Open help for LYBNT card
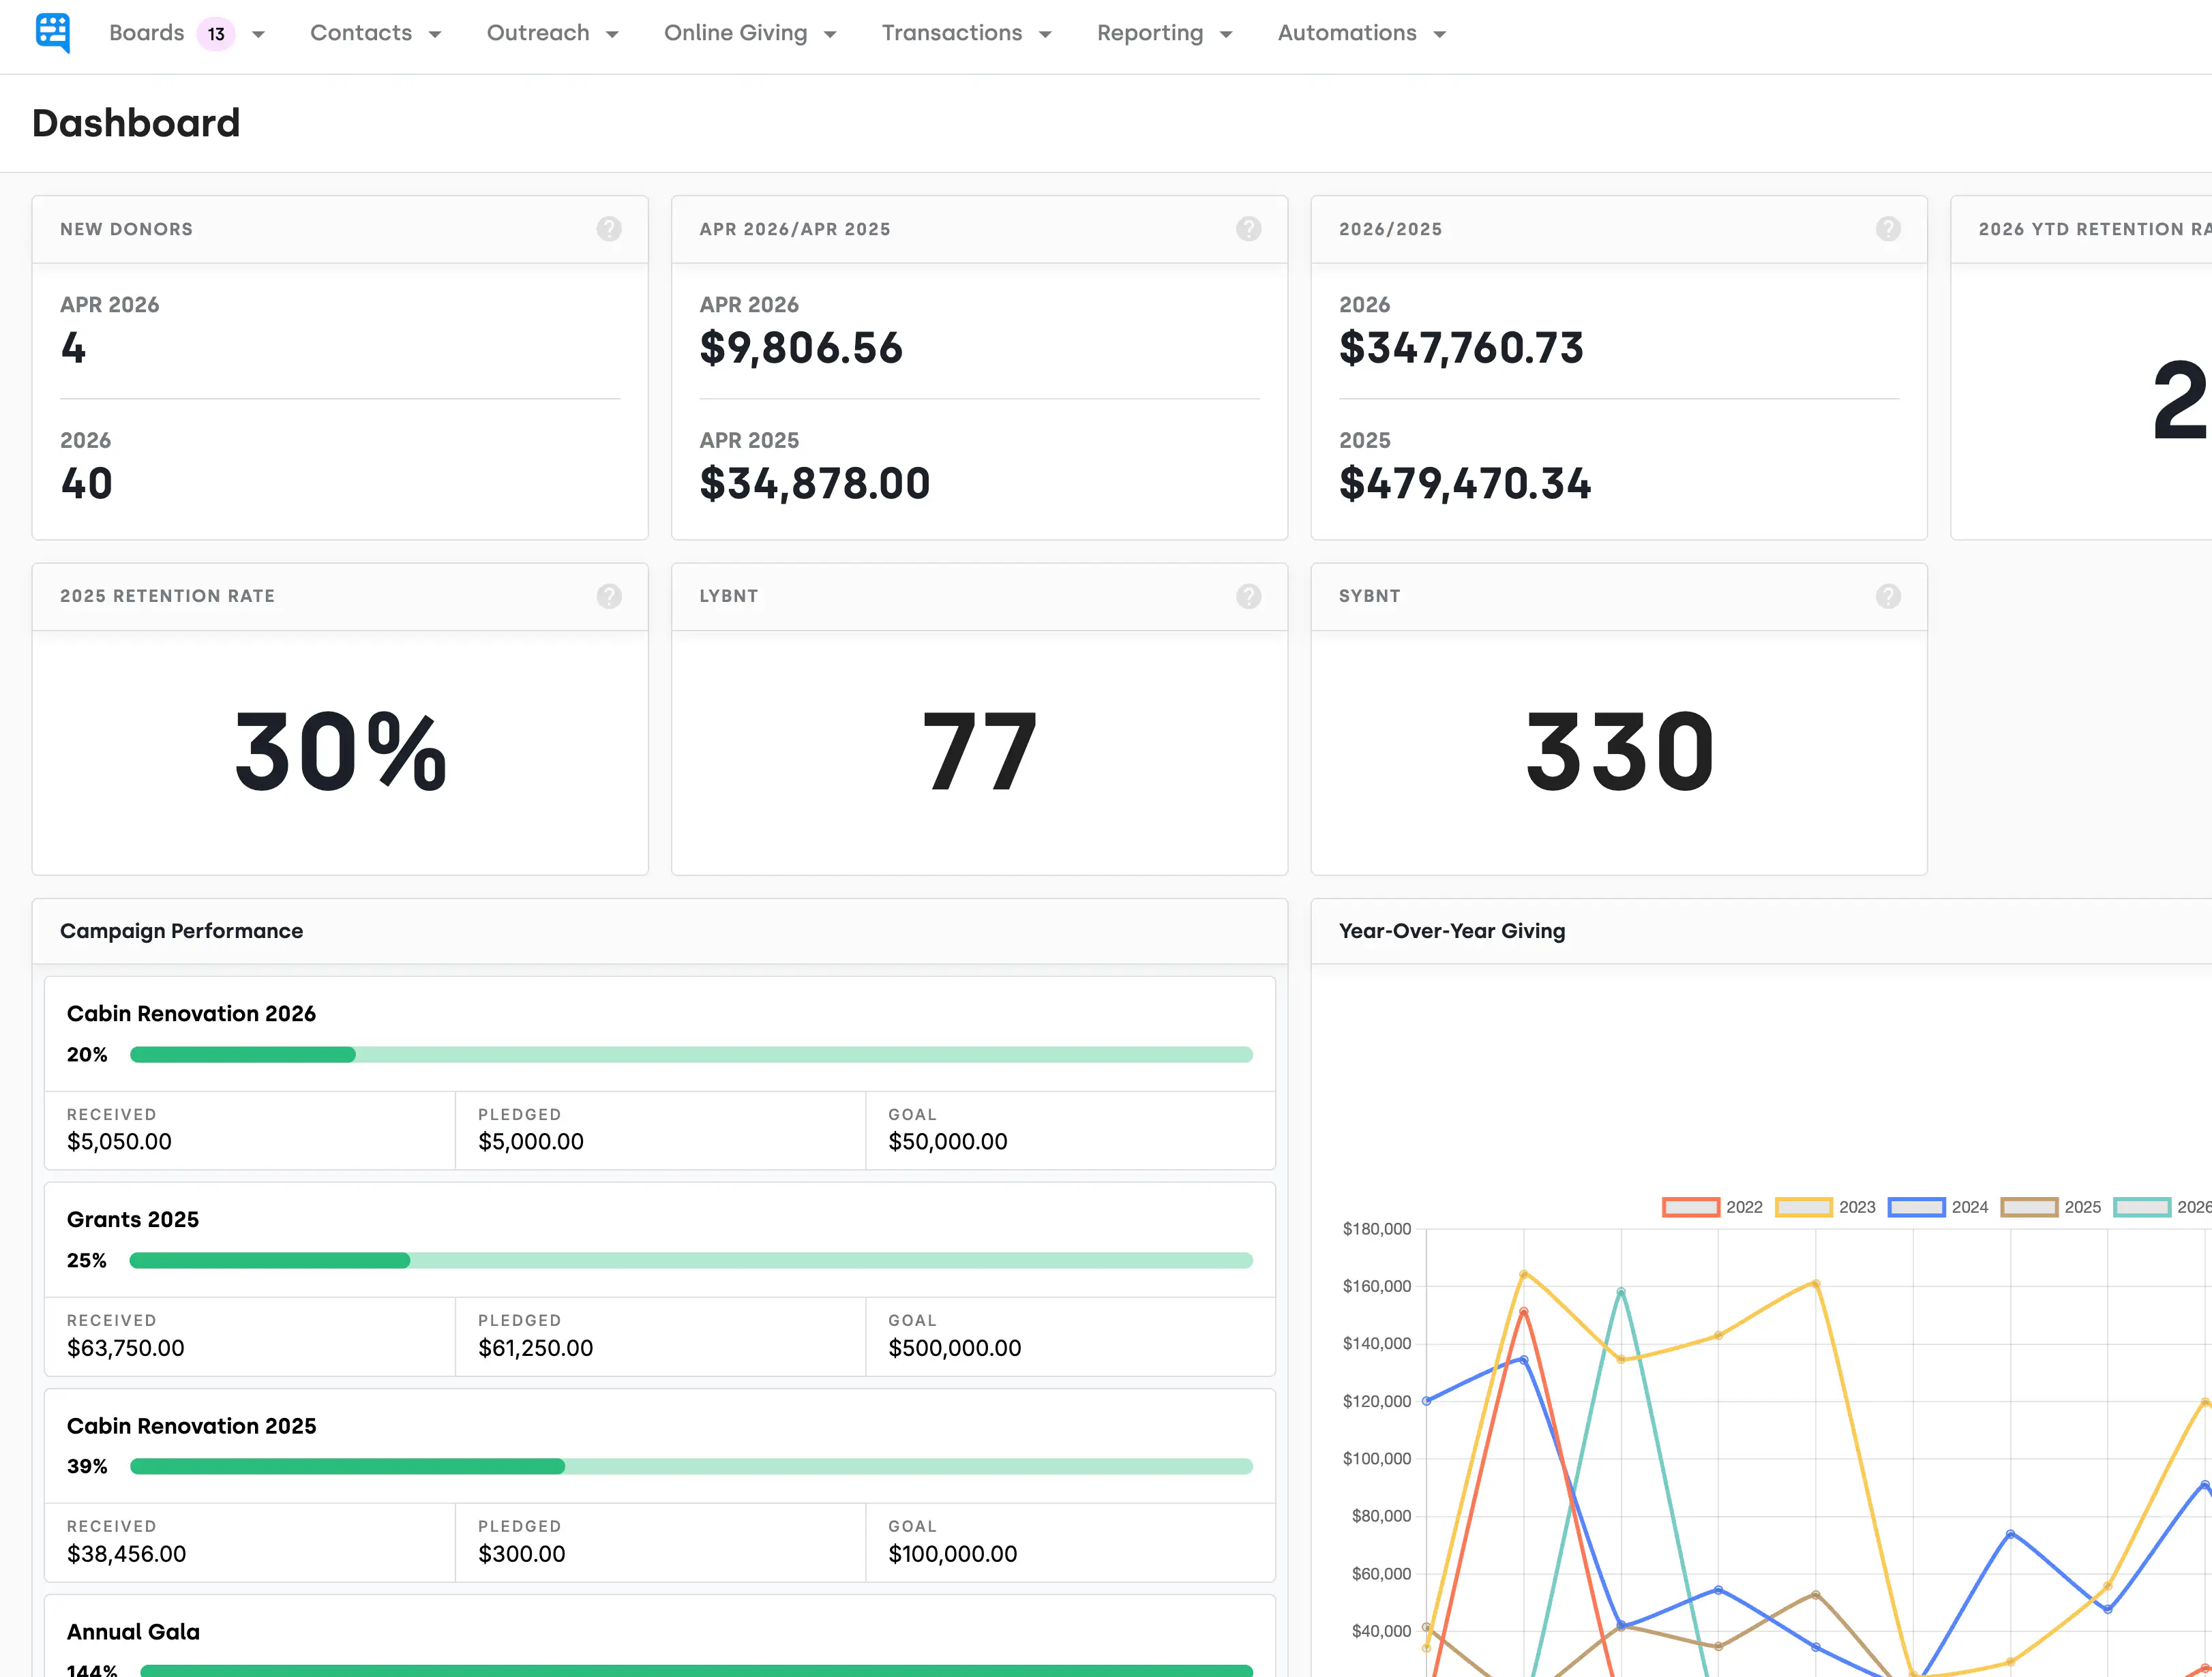The height and width of the screenshot is (1677, 2212). [x=1249, y=596]
